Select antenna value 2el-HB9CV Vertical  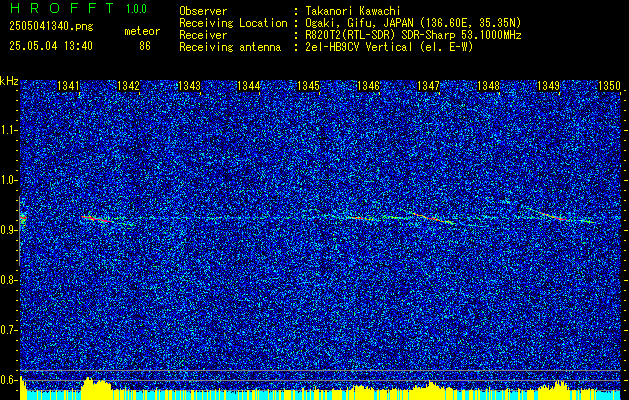[x=359, y=47]
